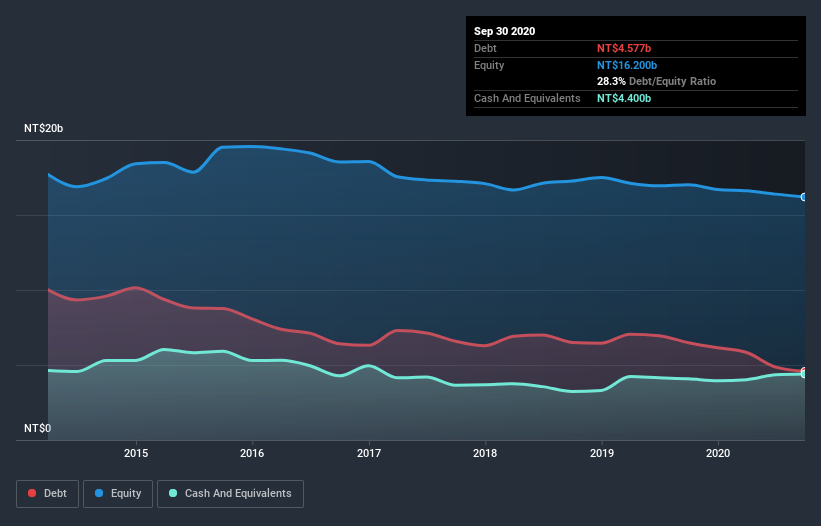This screenshot has height=526, width=821.
Task: Click the NT$4.400b cash value
Action: [x=624, y=98]
